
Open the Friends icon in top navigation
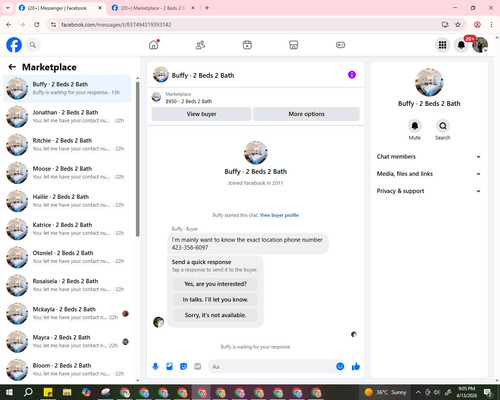click(x=200, y=45)
